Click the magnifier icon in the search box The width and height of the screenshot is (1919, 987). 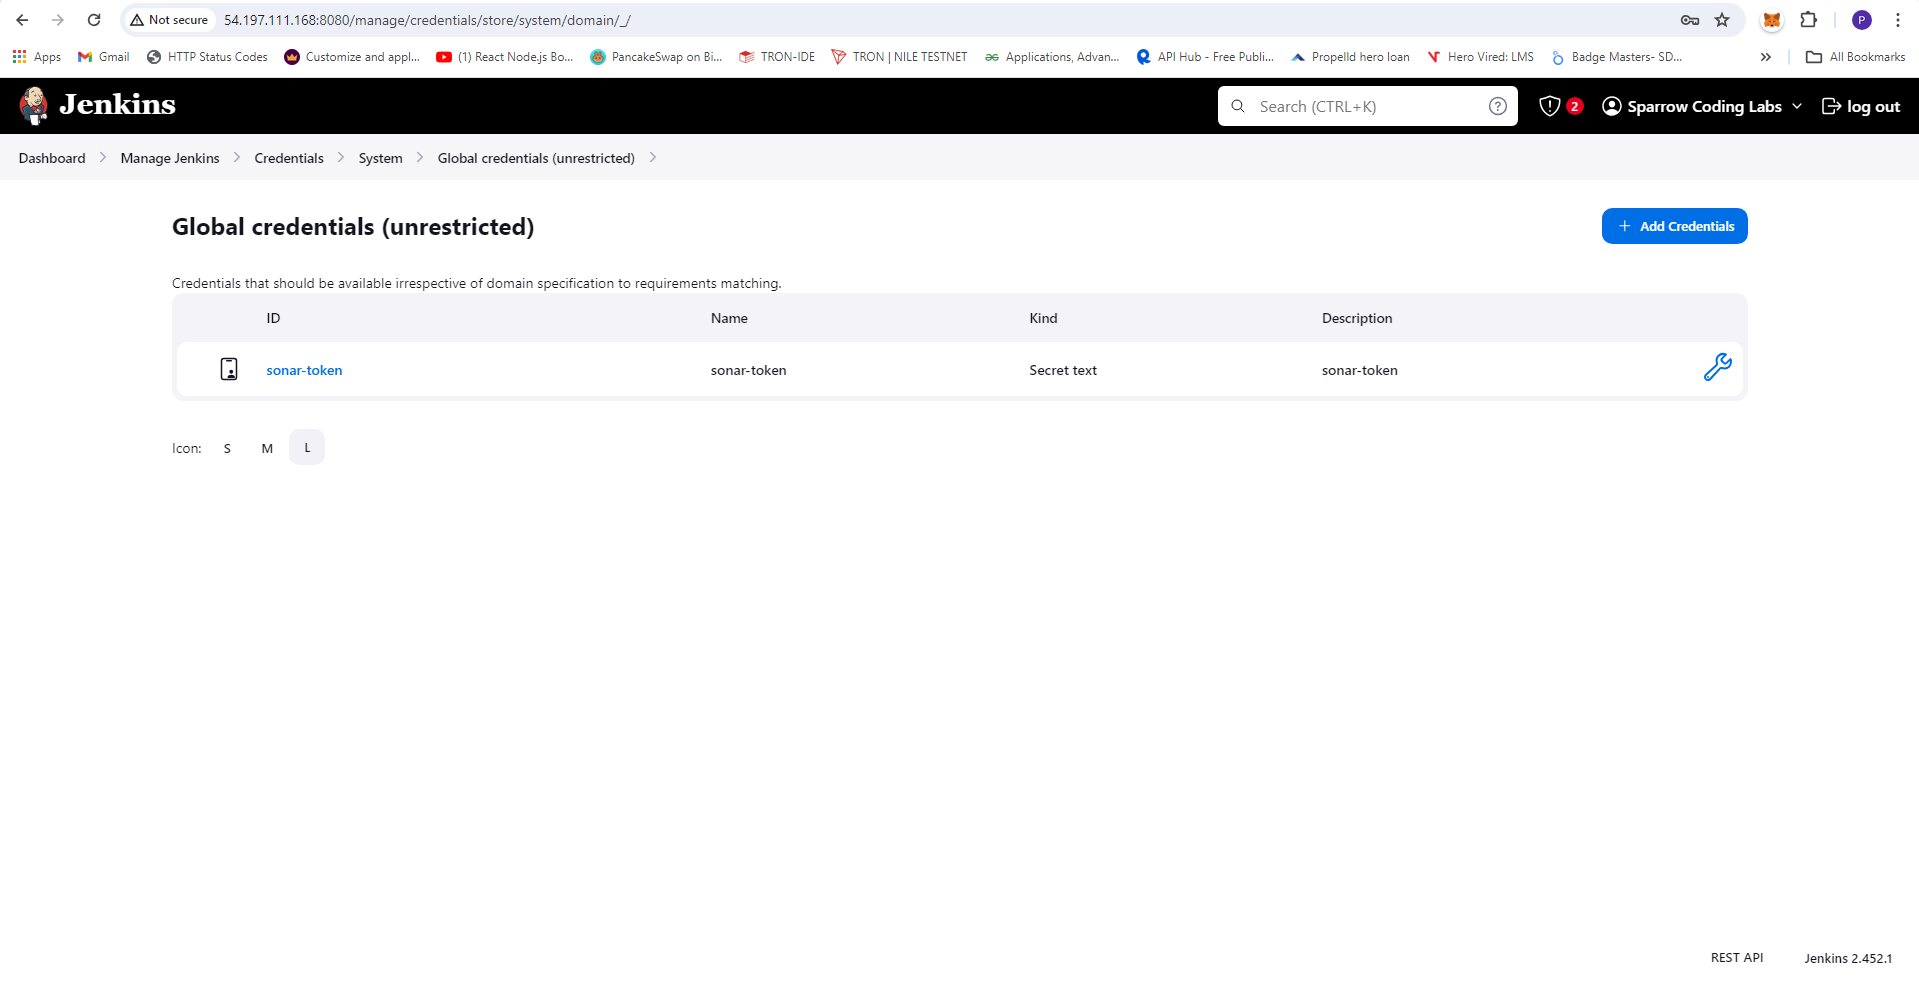(x=1238, y=106)
